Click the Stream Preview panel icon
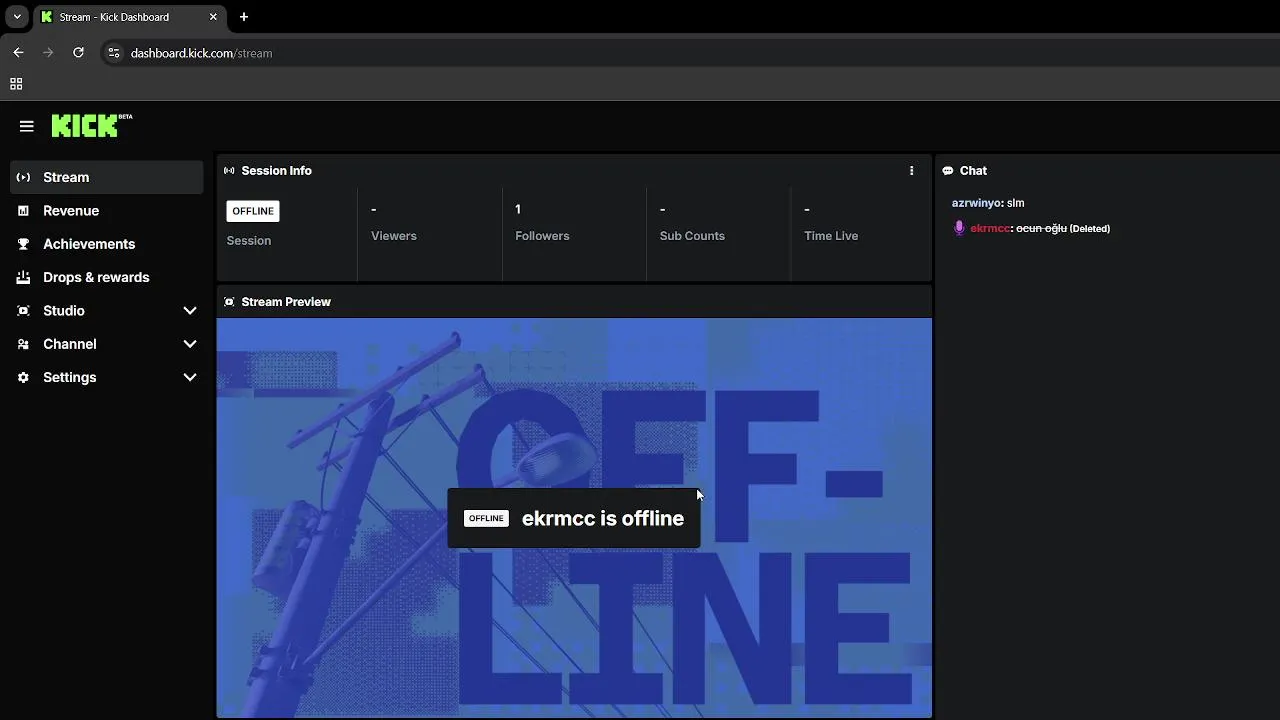 click(x=229, y=302)
